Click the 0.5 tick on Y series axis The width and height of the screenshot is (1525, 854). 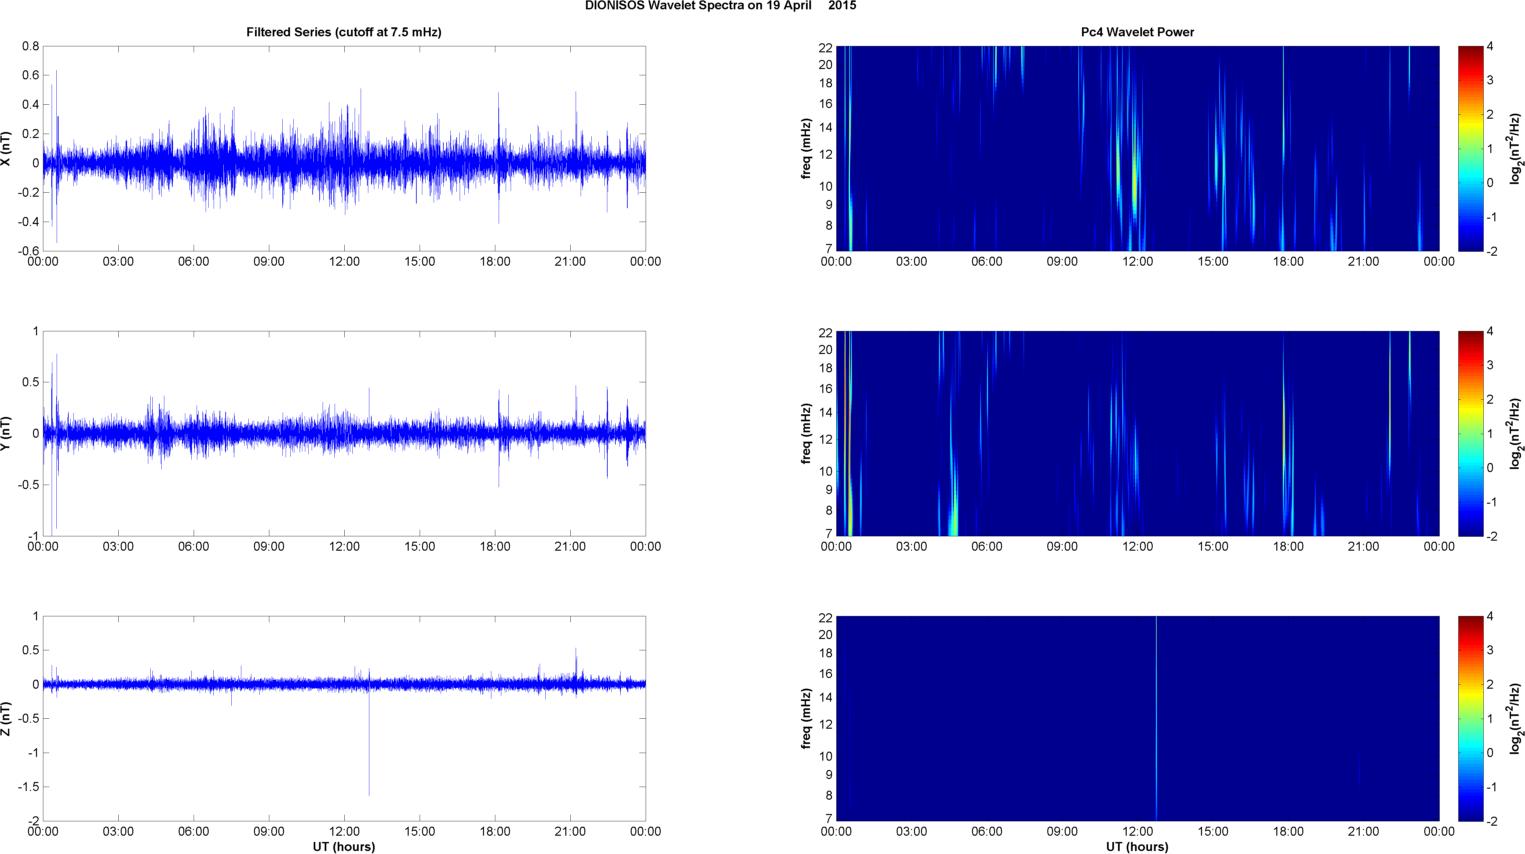coord(30,383)
